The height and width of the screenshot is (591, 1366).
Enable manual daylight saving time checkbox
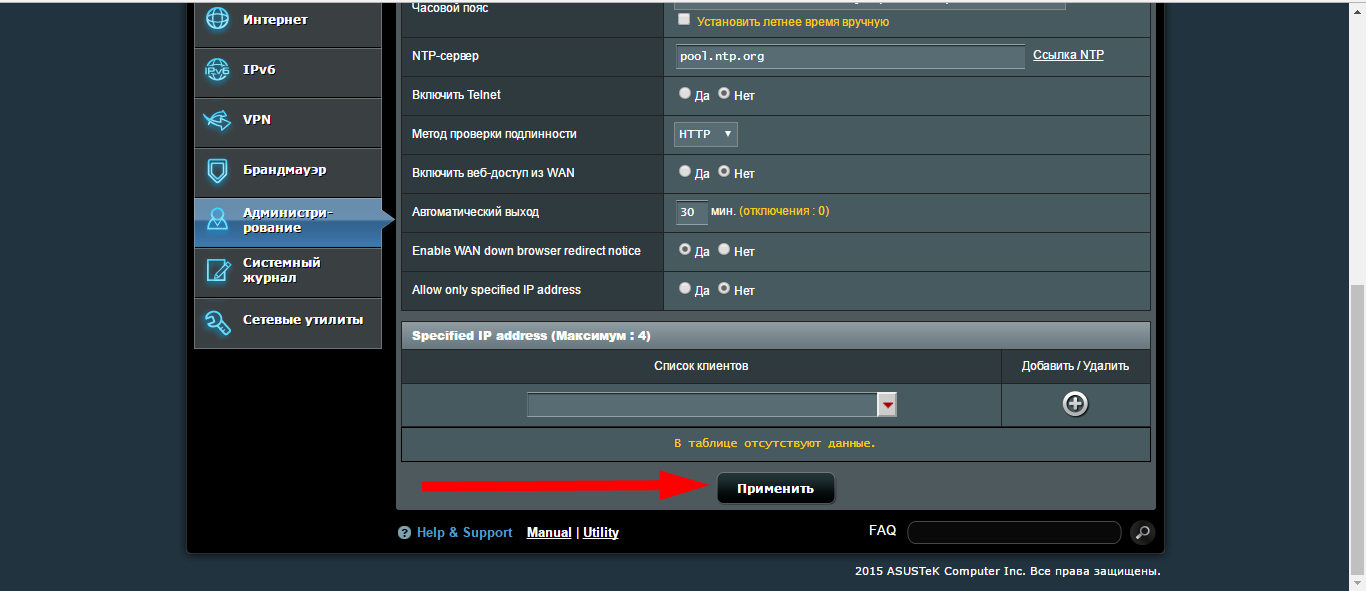click(x=684, y=20)
